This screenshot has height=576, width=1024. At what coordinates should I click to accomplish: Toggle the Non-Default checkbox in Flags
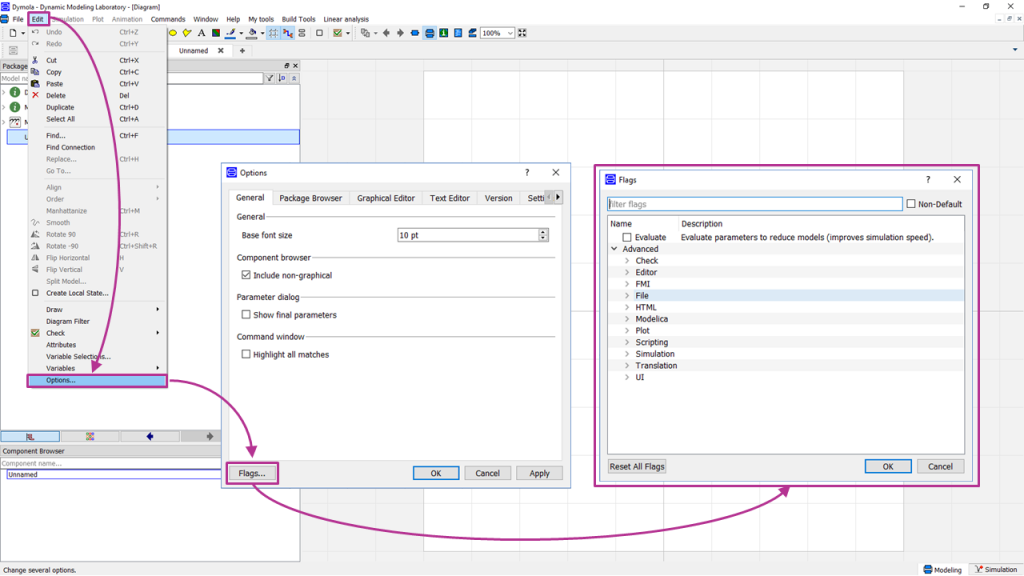click(x=911, y=204)
